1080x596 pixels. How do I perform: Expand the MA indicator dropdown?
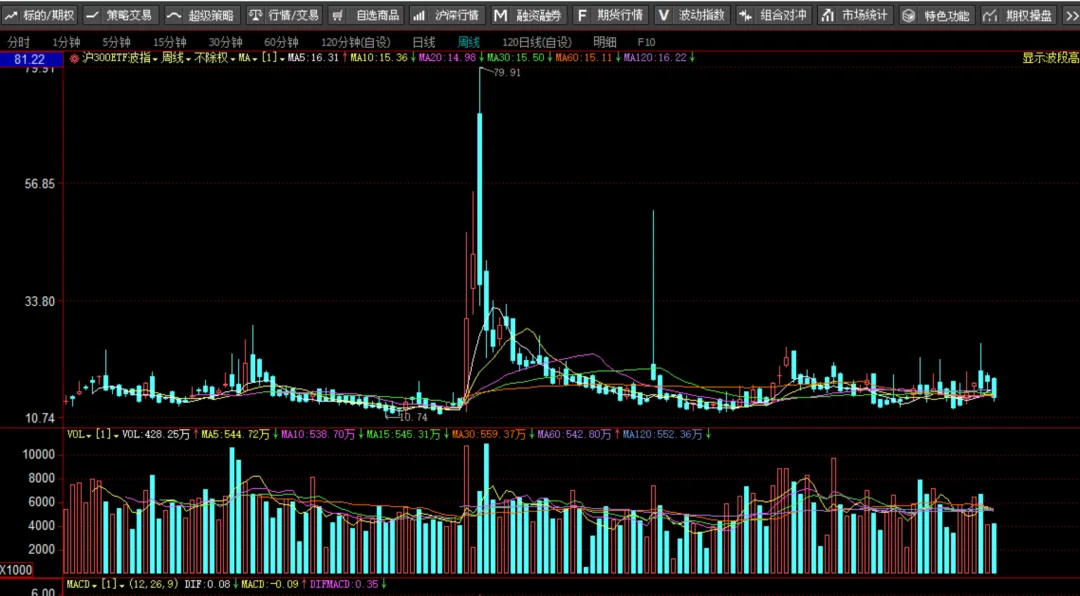point(249,59)
